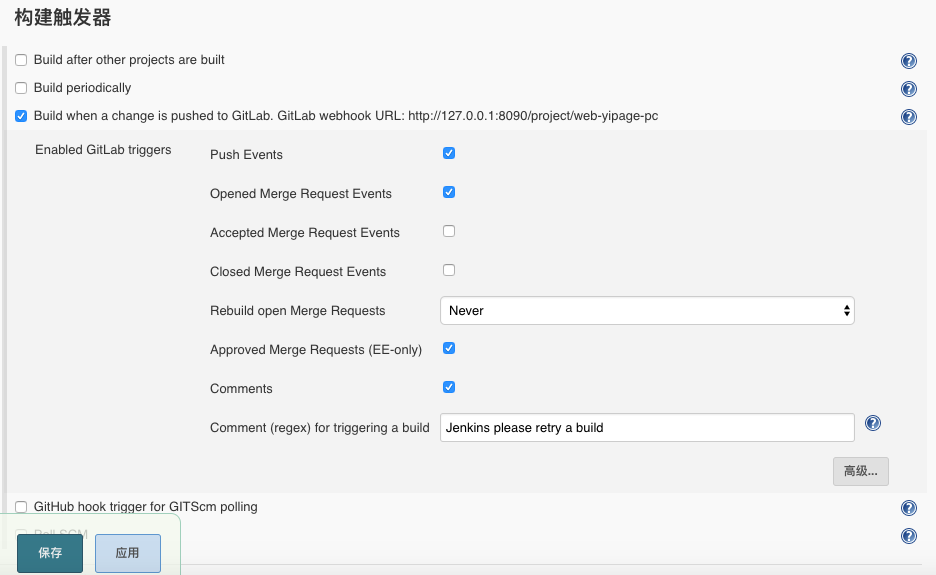Open help for Build periodically
Viewport: 936px width, 575px height.
click(909, 89)
